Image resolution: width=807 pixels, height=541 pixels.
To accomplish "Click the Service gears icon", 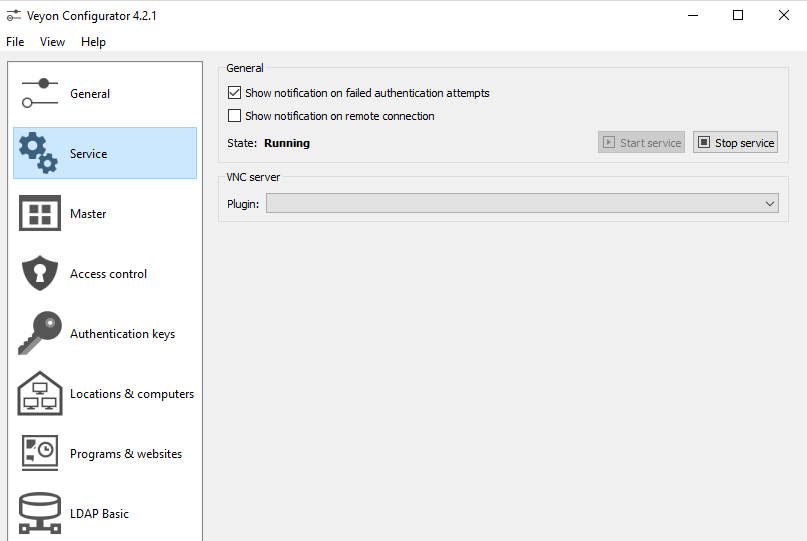I will [x=39, y=153].
